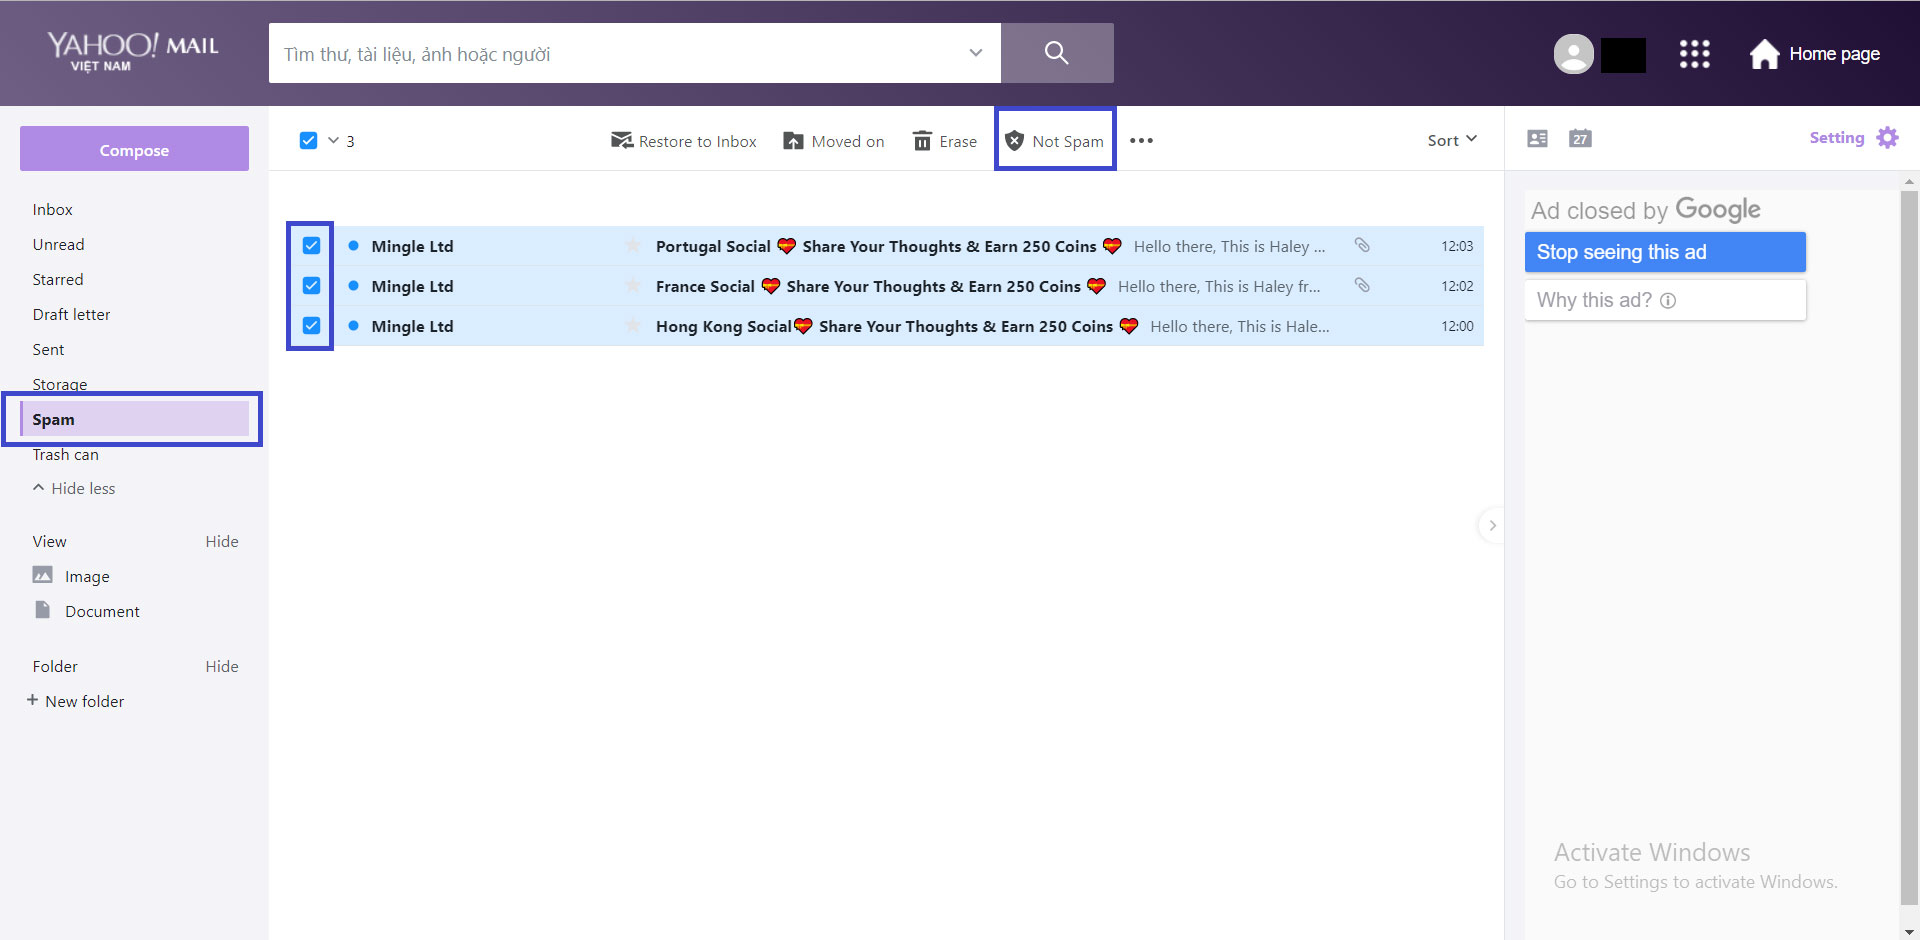The width and height of the screenshot is (1920, 940).
Task: Open the more actions ellipsis menu
Action: 1141,141
